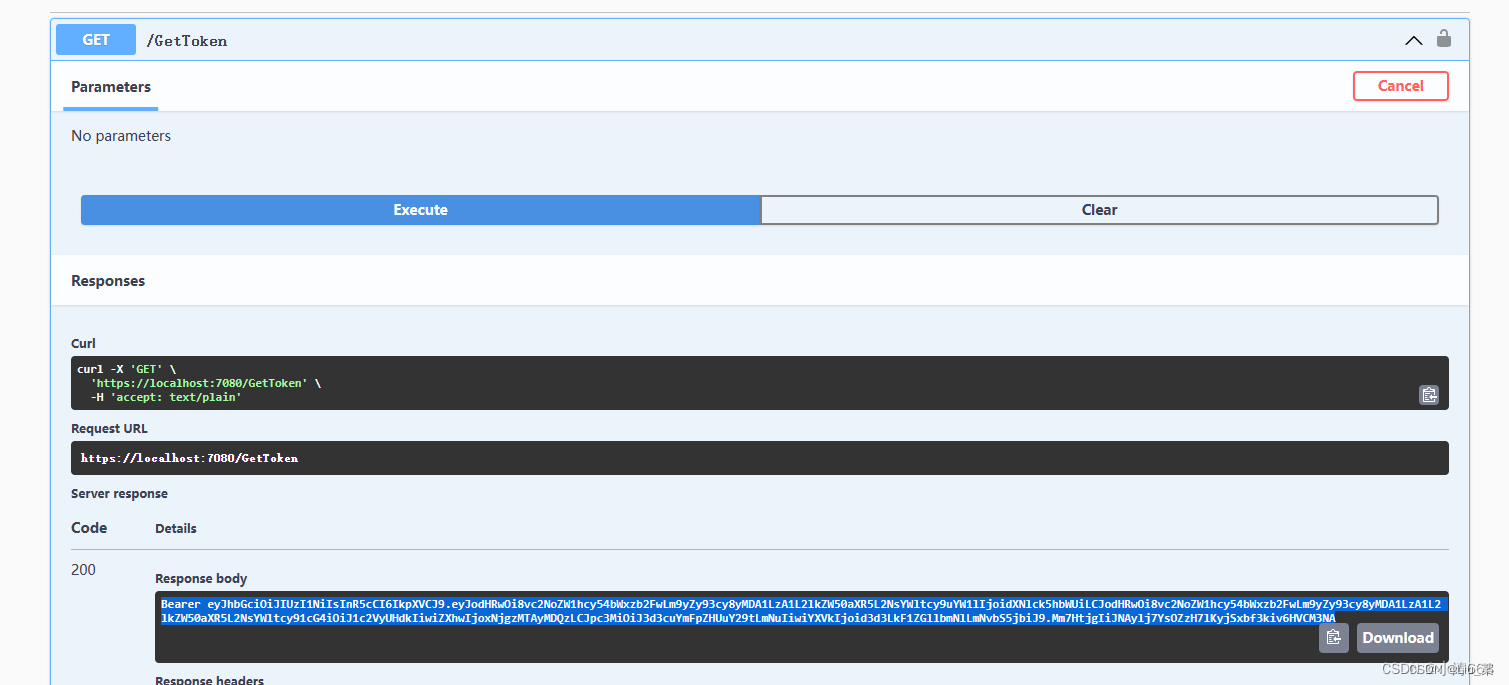The height and width of the screenshot is (685, 1509).
Task: Cancel the try-it-out mode
Action: click(x=1400, y=86)
